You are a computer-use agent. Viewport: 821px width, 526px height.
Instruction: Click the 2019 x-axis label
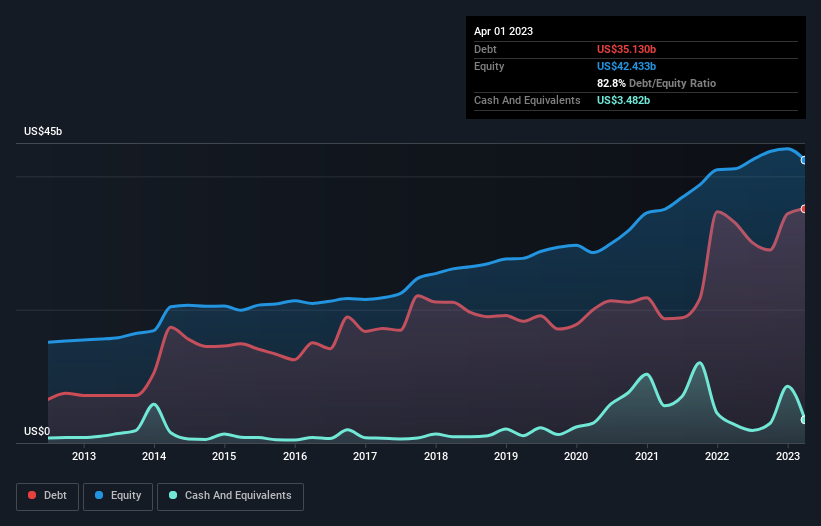pyautogui.click(x=506, y=456)
